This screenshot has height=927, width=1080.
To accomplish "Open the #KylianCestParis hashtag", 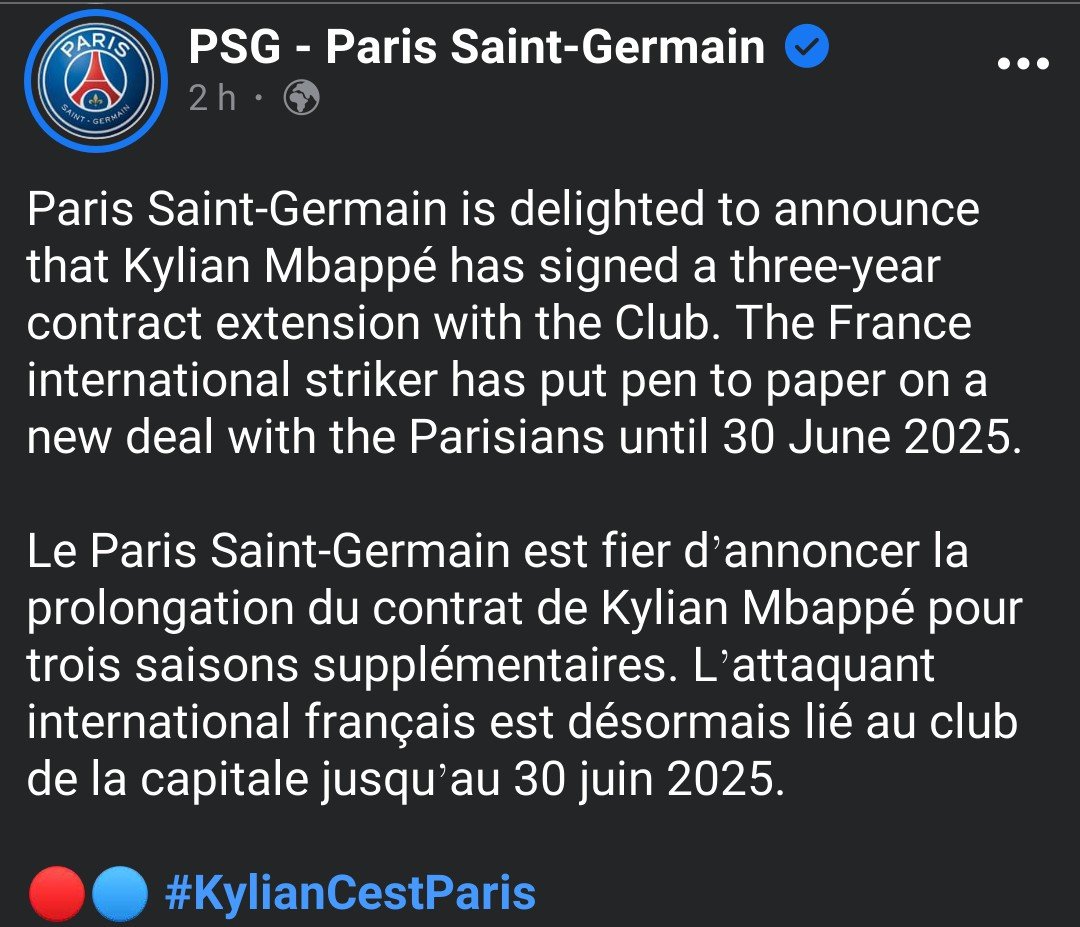I will pyautogui.click(x=349, y=893).
